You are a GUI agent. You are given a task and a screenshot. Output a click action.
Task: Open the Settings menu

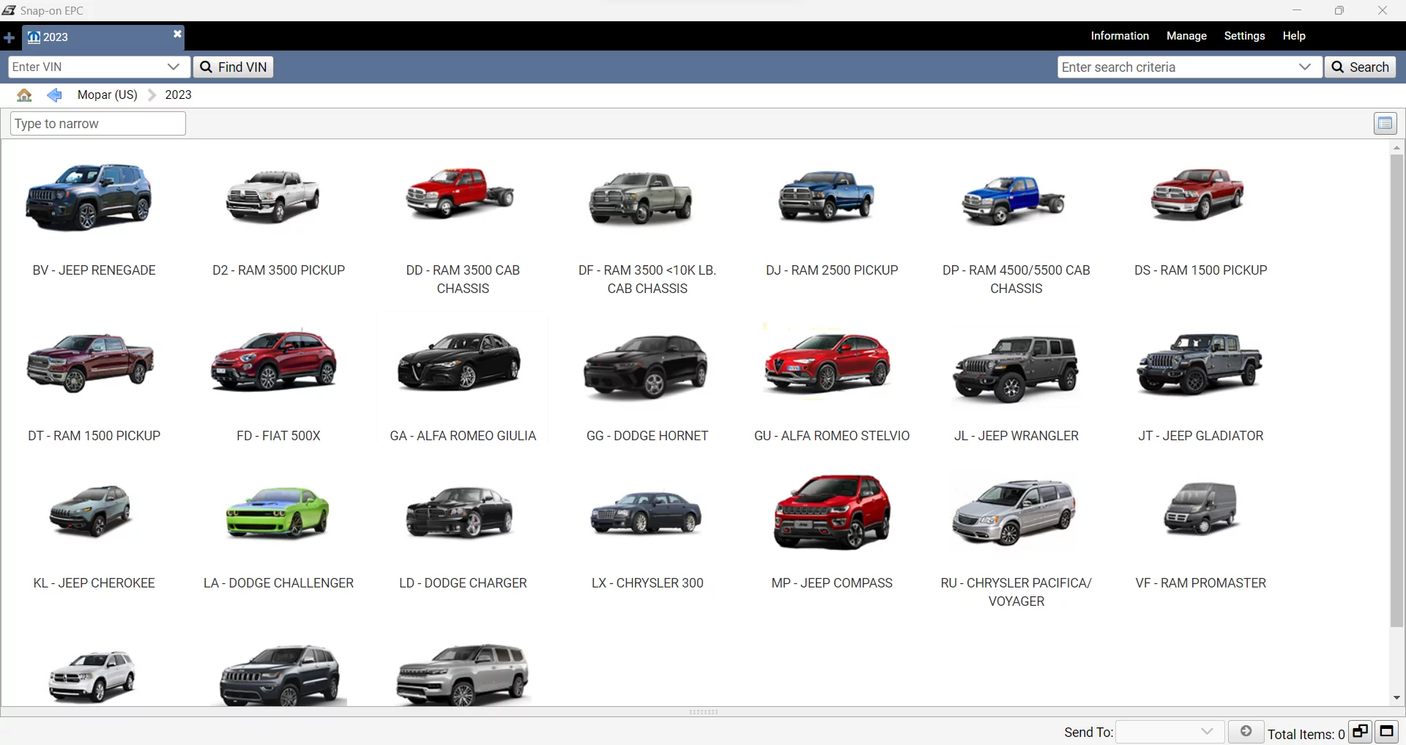pos(1244,35)
